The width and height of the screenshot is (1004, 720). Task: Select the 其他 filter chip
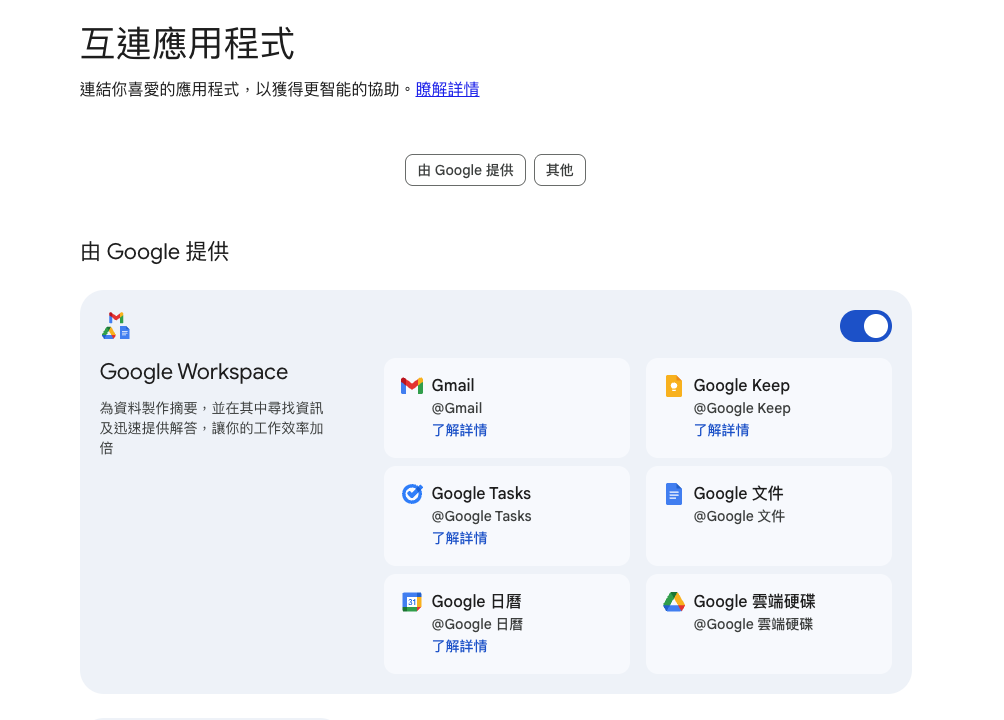click(560, 170)
